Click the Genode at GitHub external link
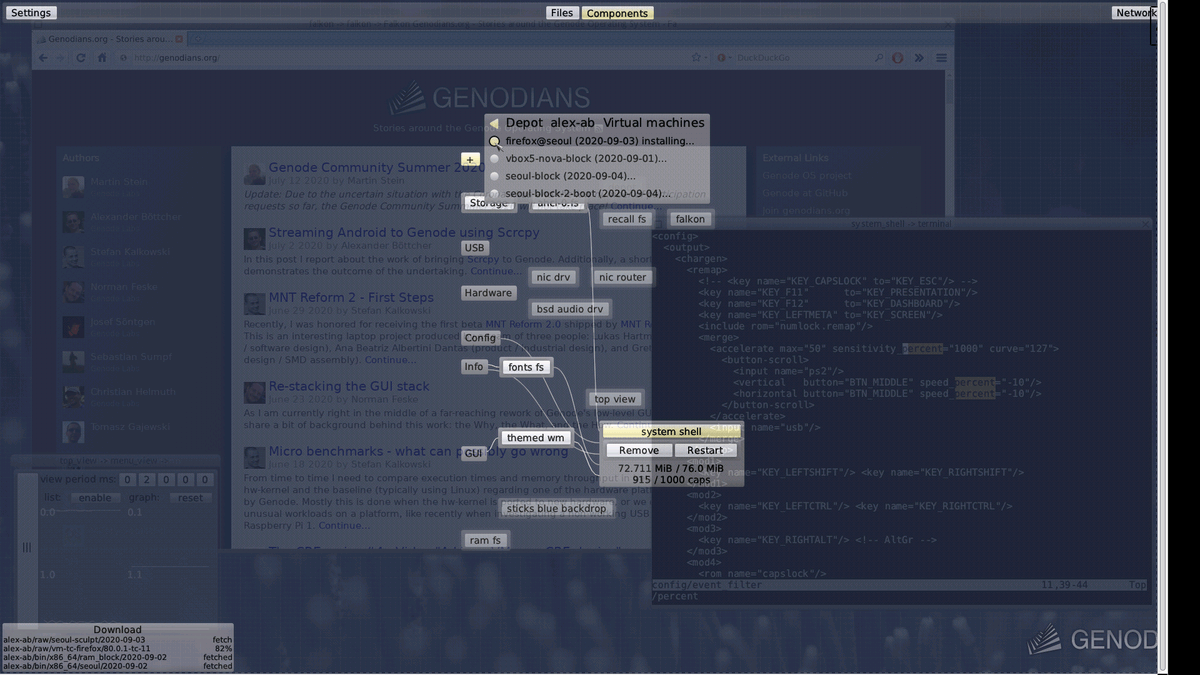The height and width of the screenshot is (675, 1200). pyautogui.click(x=806, y=193)
